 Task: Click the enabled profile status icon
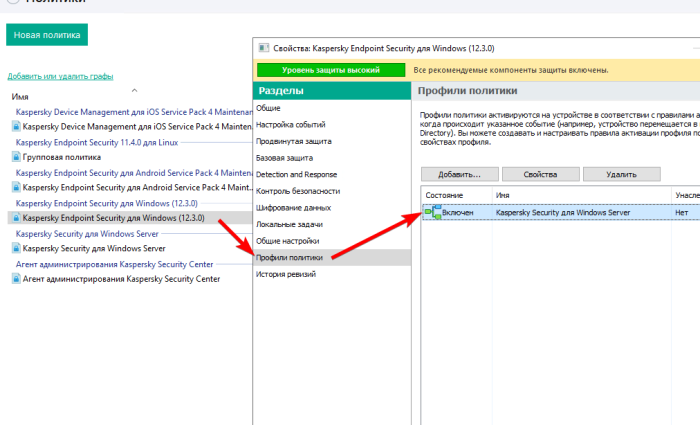432,213
